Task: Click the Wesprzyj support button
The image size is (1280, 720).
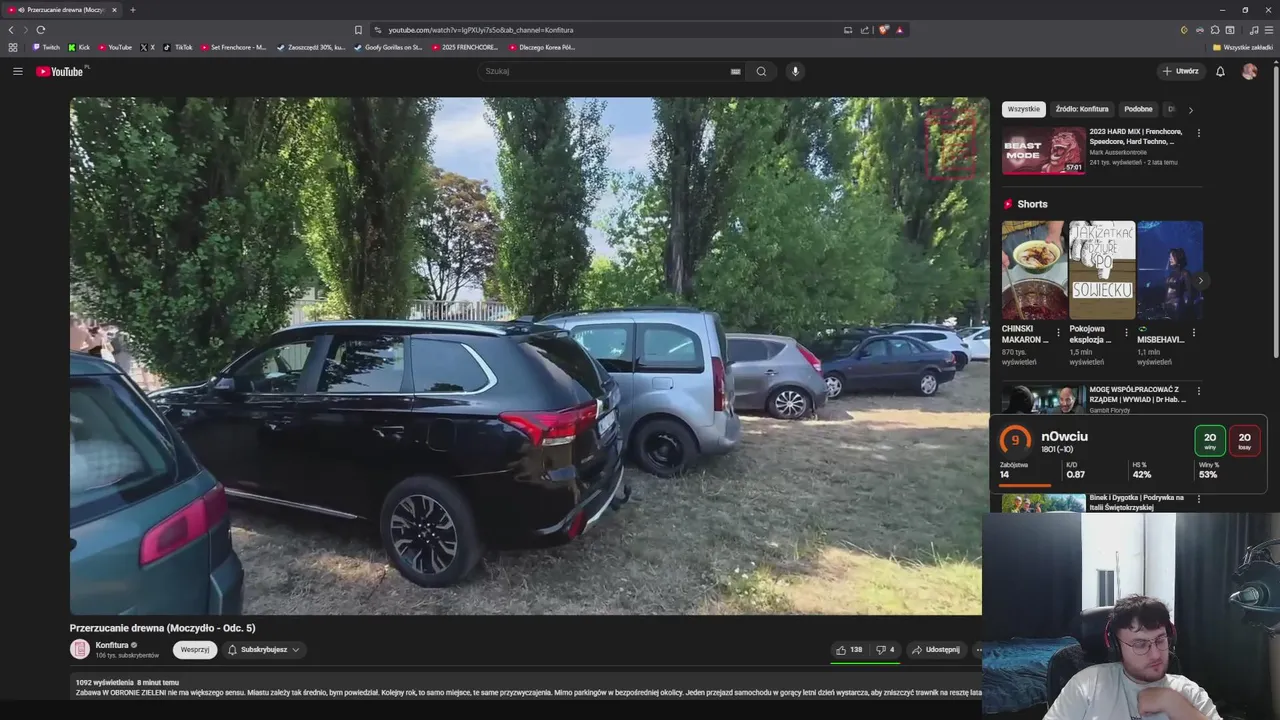Action: (x=195, y=650)
